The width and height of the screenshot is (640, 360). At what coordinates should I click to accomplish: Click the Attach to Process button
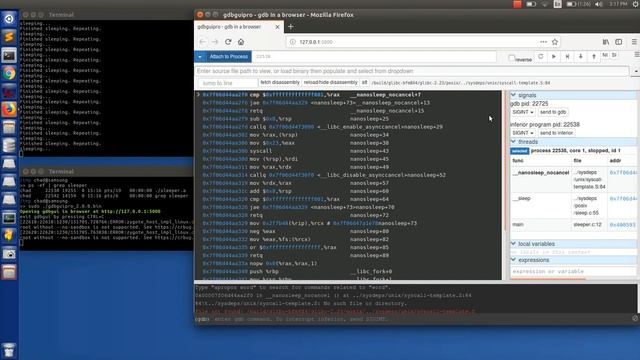[x=229, y=57]
